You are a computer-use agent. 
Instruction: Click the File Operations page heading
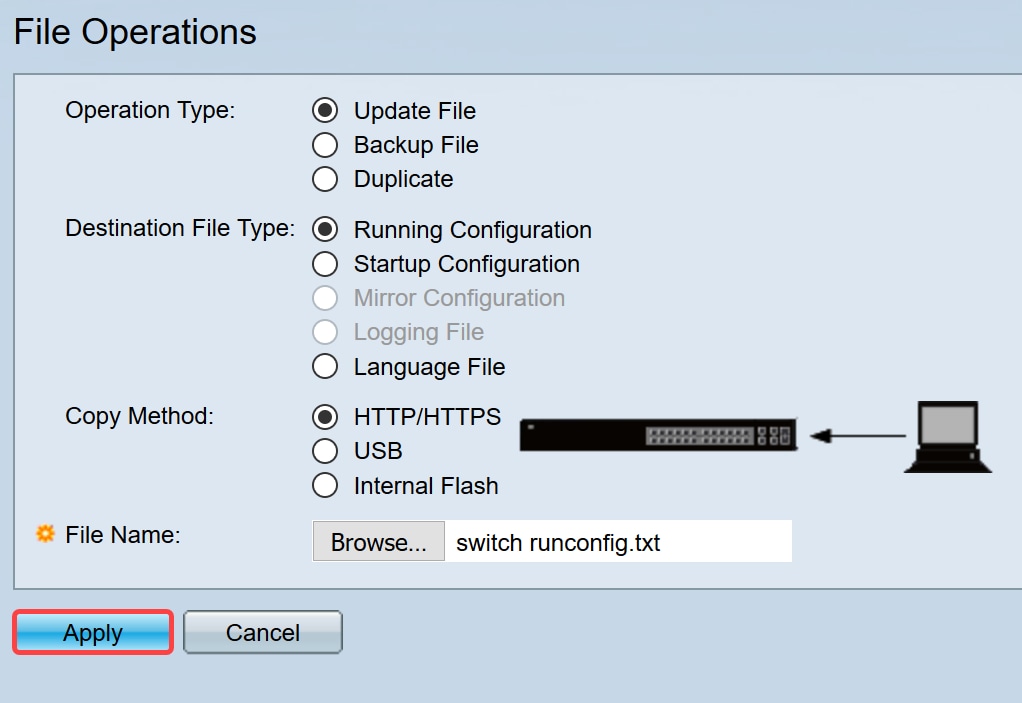(x=135, y=32)
